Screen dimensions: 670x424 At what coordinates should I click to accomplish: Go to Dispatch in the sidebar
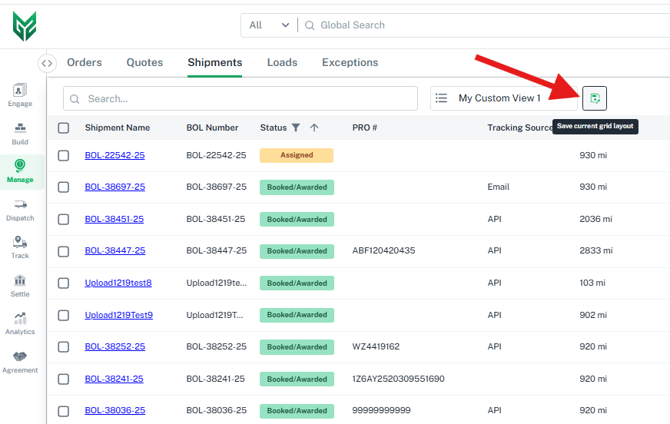pyautogui.click(x=20, y=210)
